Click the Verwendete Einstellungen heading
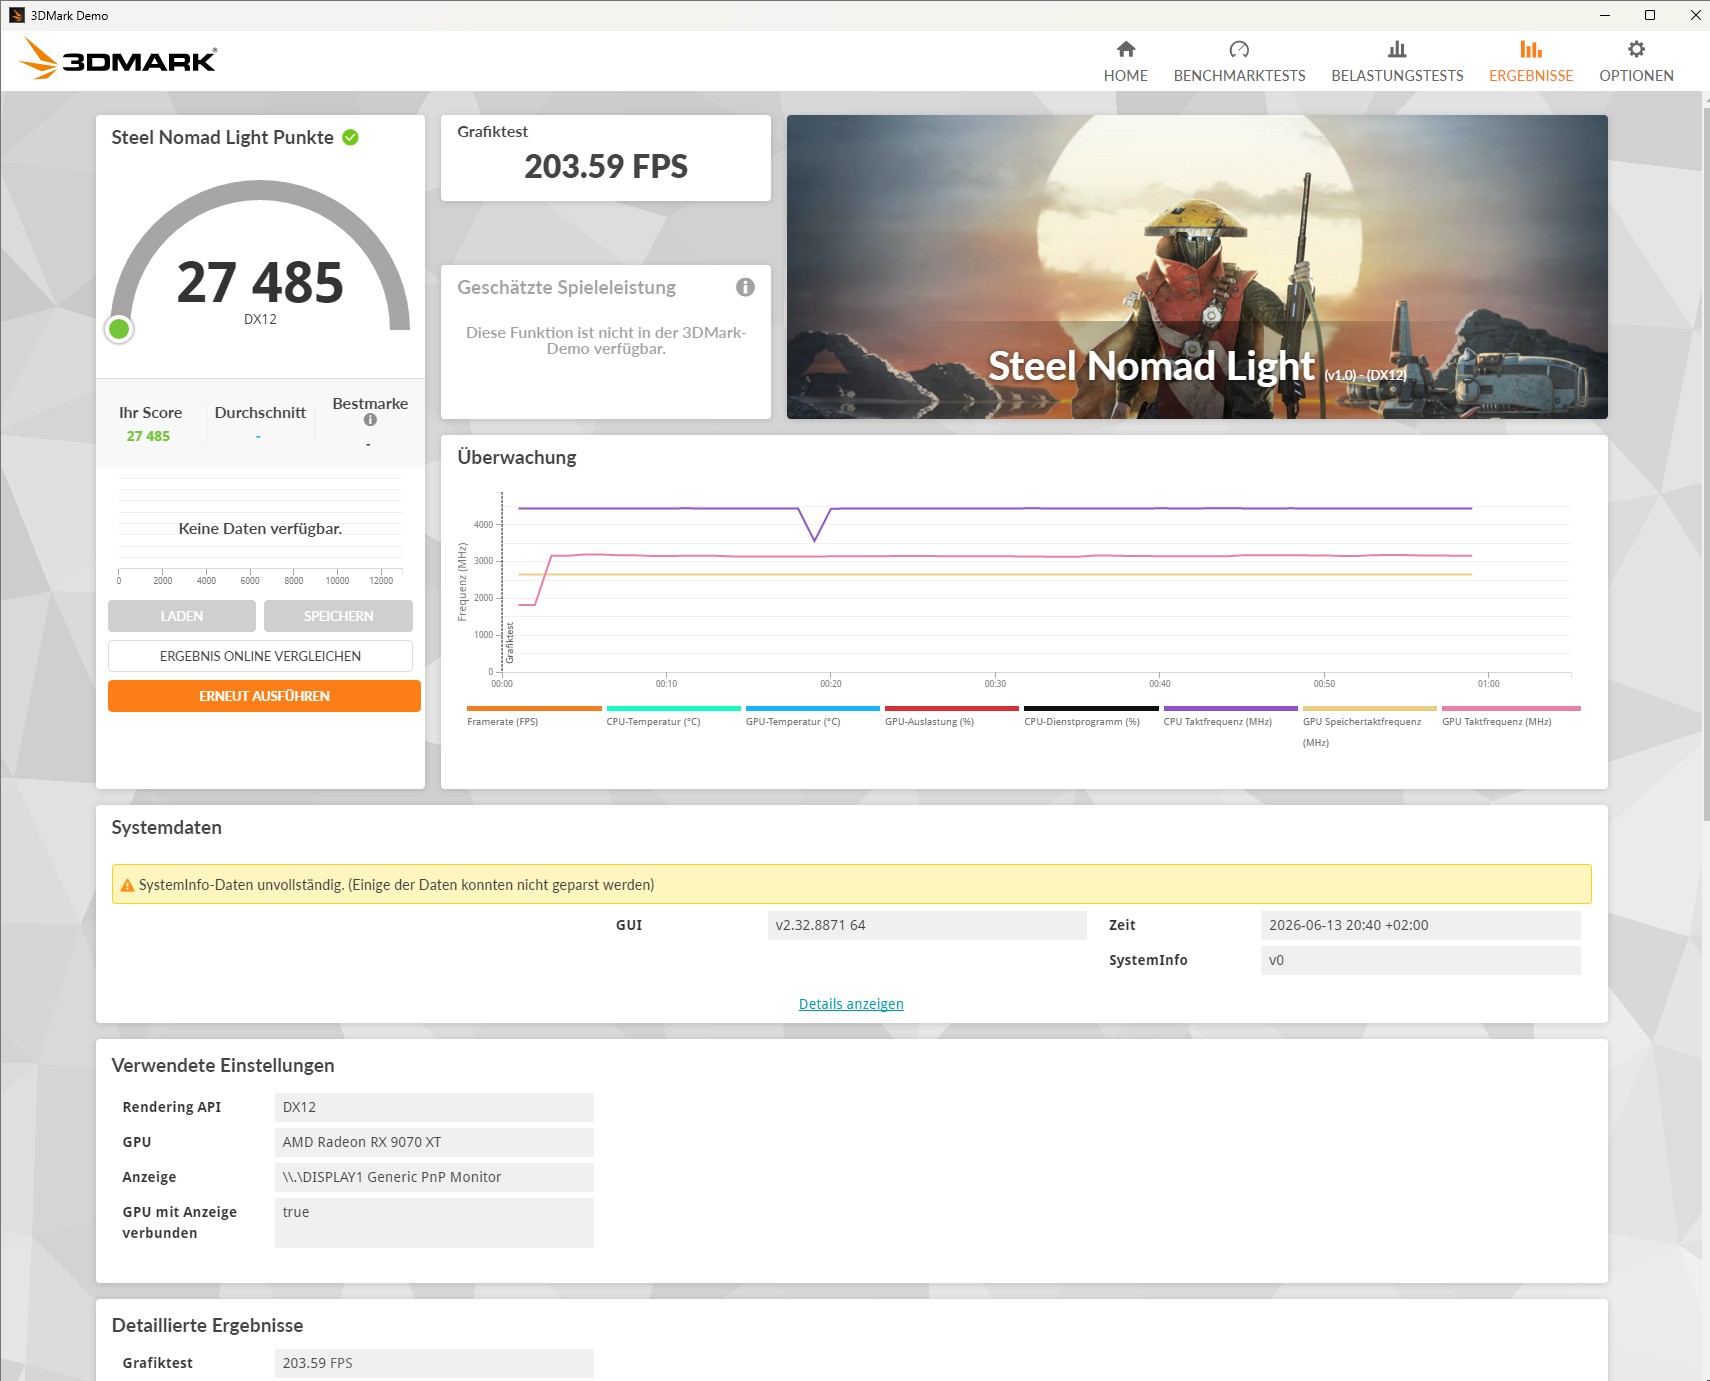The image size is (1710, 1381). pos(223,1065)
